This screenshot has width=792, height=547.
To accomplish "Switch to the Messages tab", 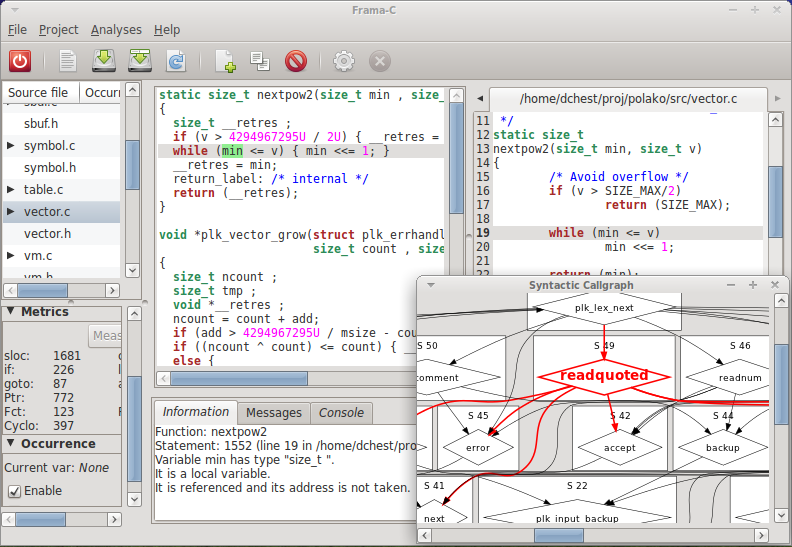I will click(x=274, y=413).
